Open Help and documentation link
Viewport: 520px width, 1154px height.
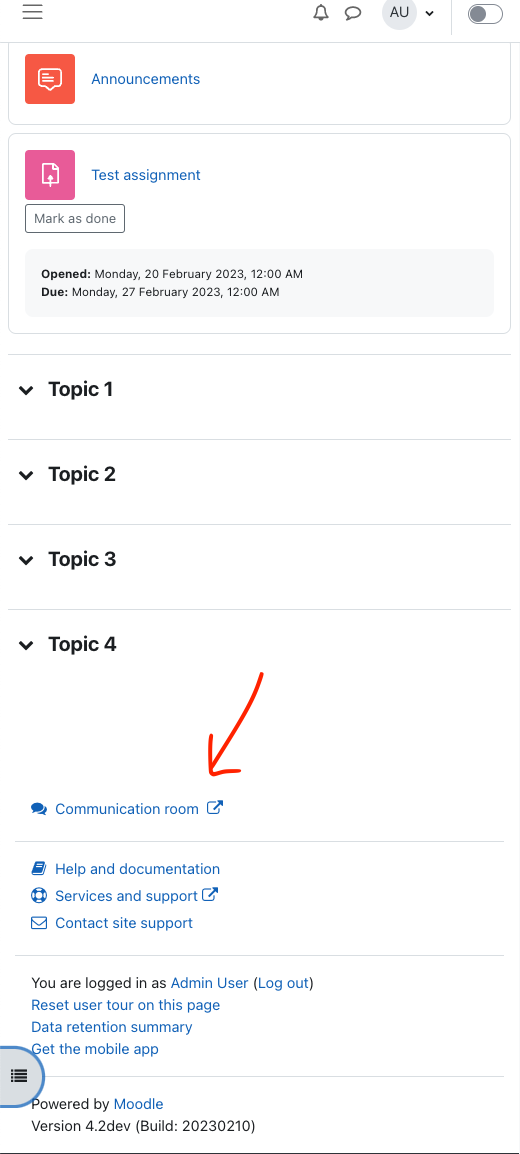click(x=138, y=869)
